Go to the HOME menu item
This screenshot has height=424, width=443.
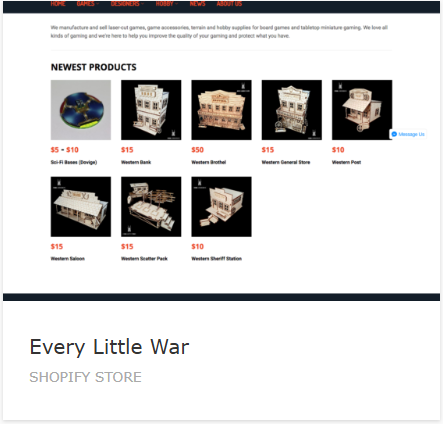click(x=58, y=4)
